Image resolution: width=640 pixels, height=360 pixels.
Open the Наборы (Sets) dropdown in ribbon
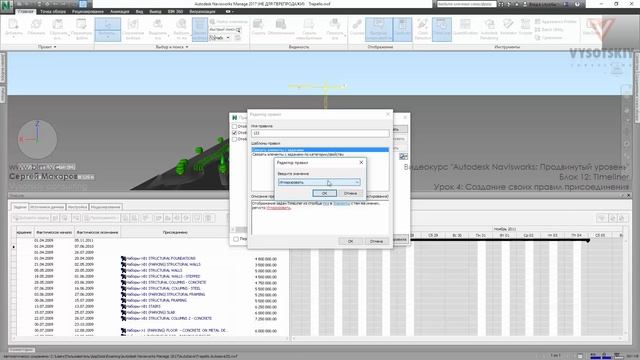point(220,38)
